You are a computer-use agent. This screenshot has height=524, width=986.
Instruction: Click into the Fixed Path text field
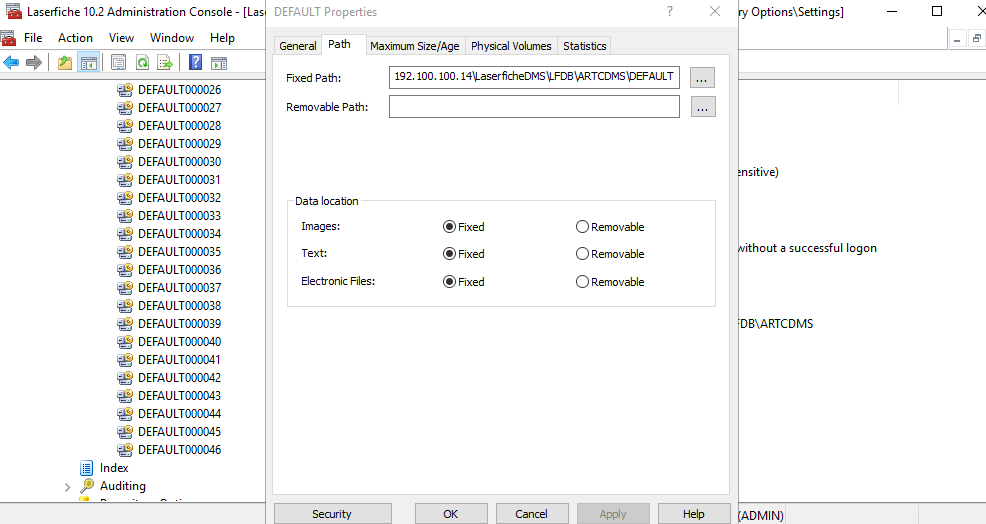(535, 77)
